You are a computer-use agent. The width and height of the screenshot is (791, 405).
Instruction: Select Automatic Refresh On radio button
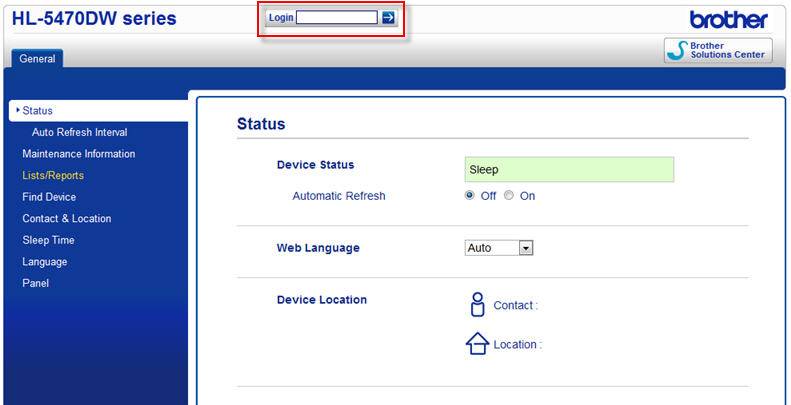[509, 196]
